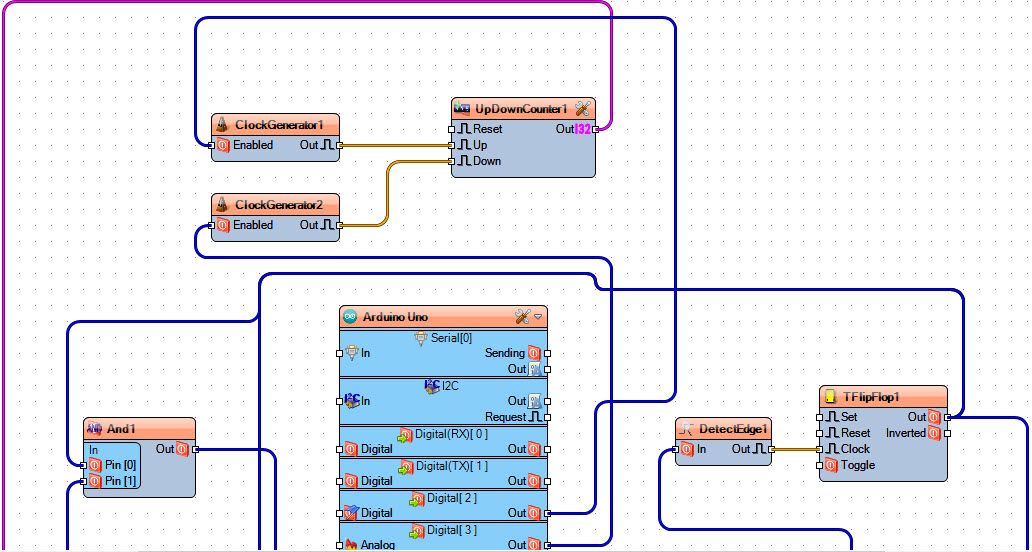Click Arduino Serial[0] Sending pin
The image size is (1032, 552).
pos(548,353)
